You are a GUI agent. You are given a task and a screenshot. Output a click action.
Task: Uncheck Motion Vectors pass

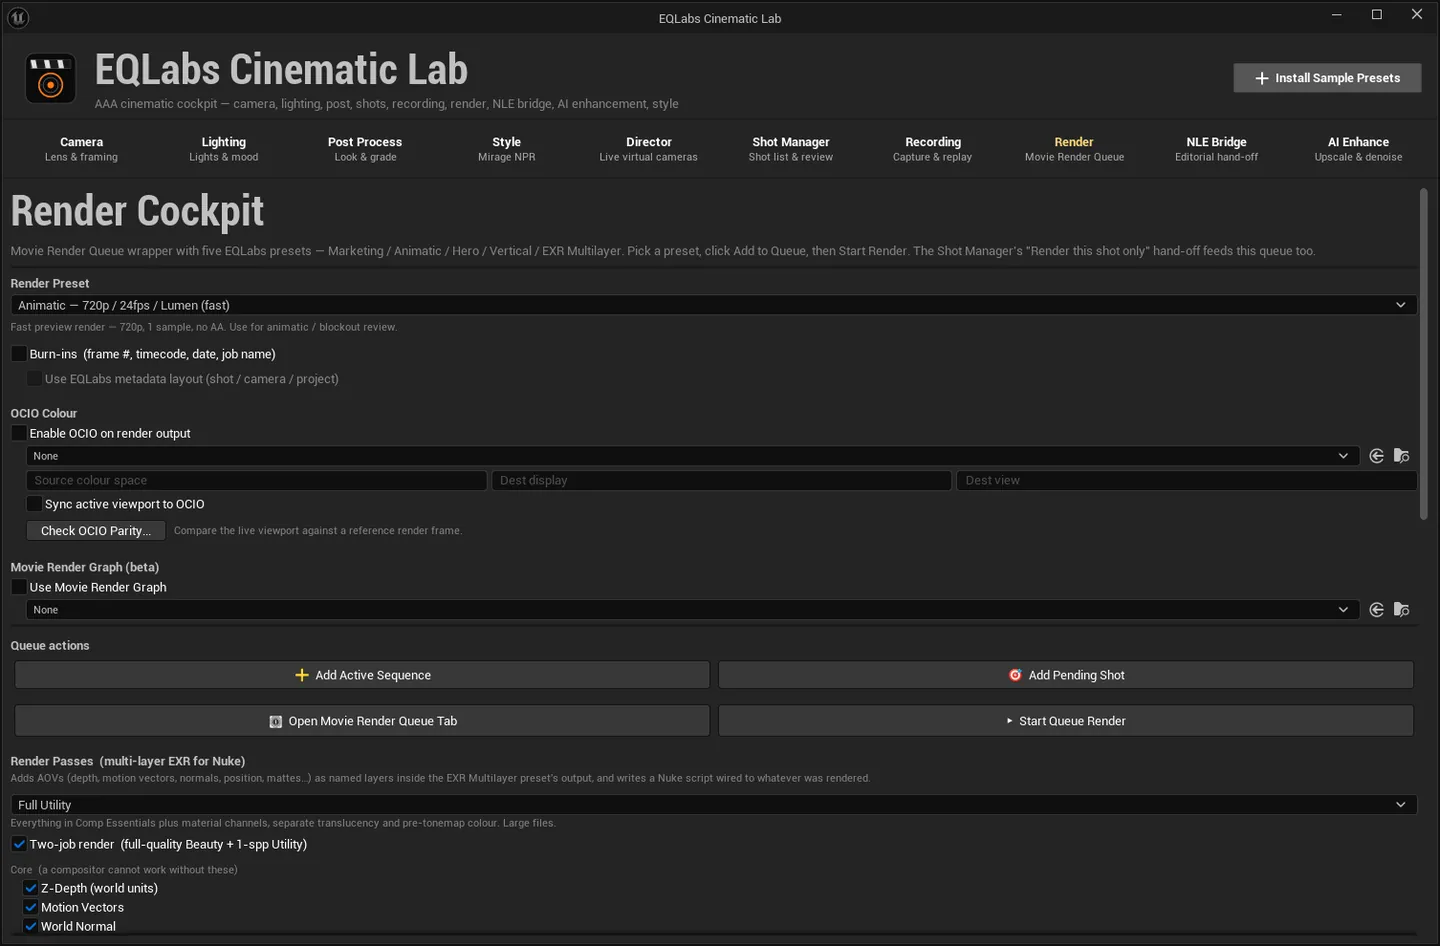30,907
